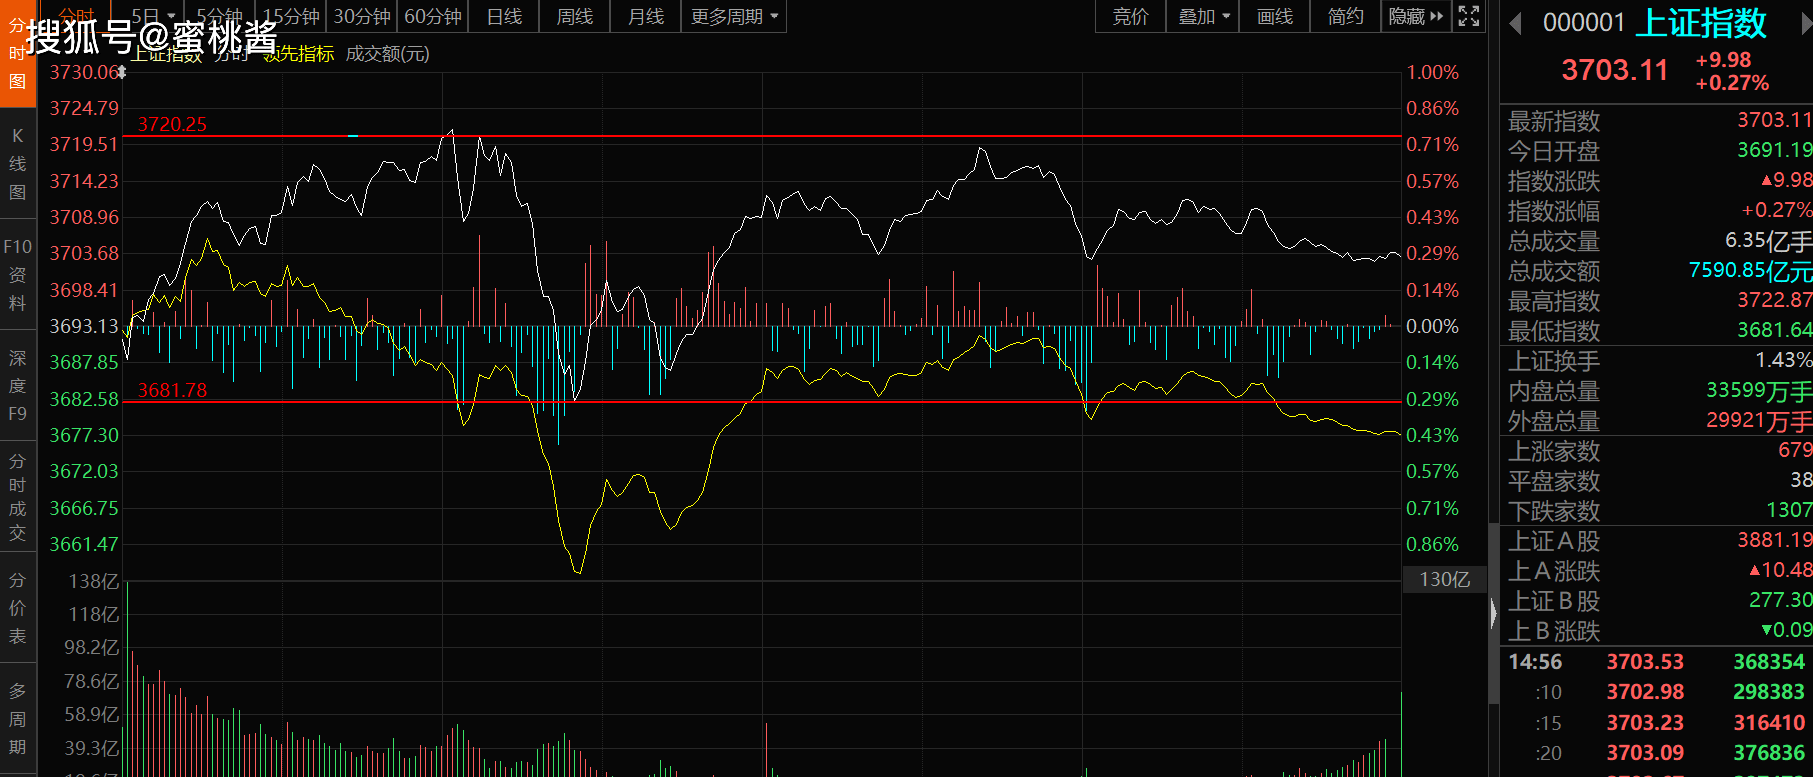The height and width of the screenshot is (777, 1813).
Task: Click the 3681.78 support line label
Action: point(172,390)
